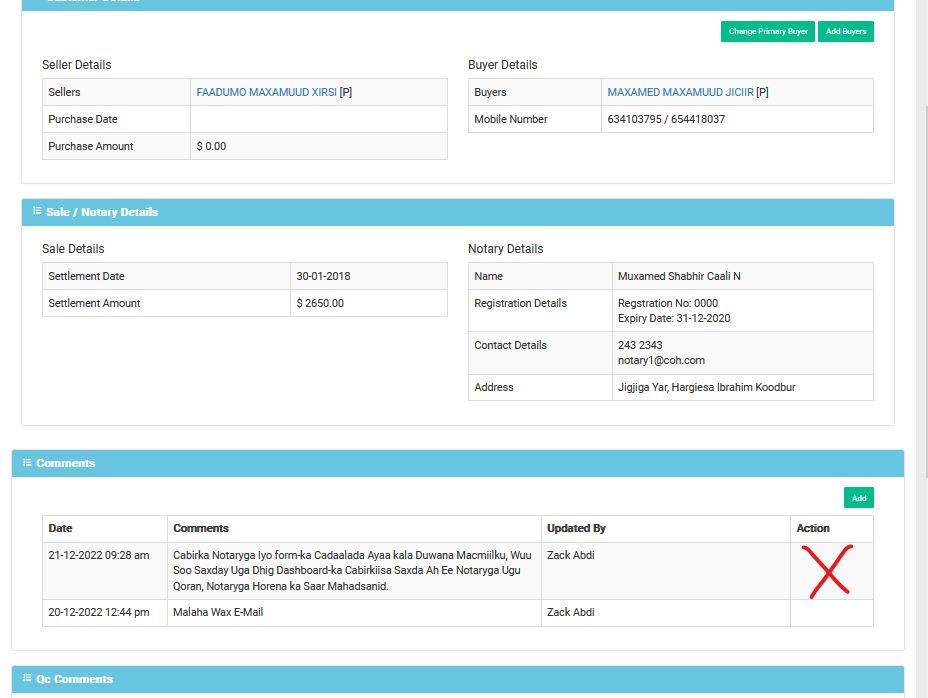This screenshot has width=928, height=698.
Task: Click the Qc Comments panel title
Action: [x=75, y=679]
